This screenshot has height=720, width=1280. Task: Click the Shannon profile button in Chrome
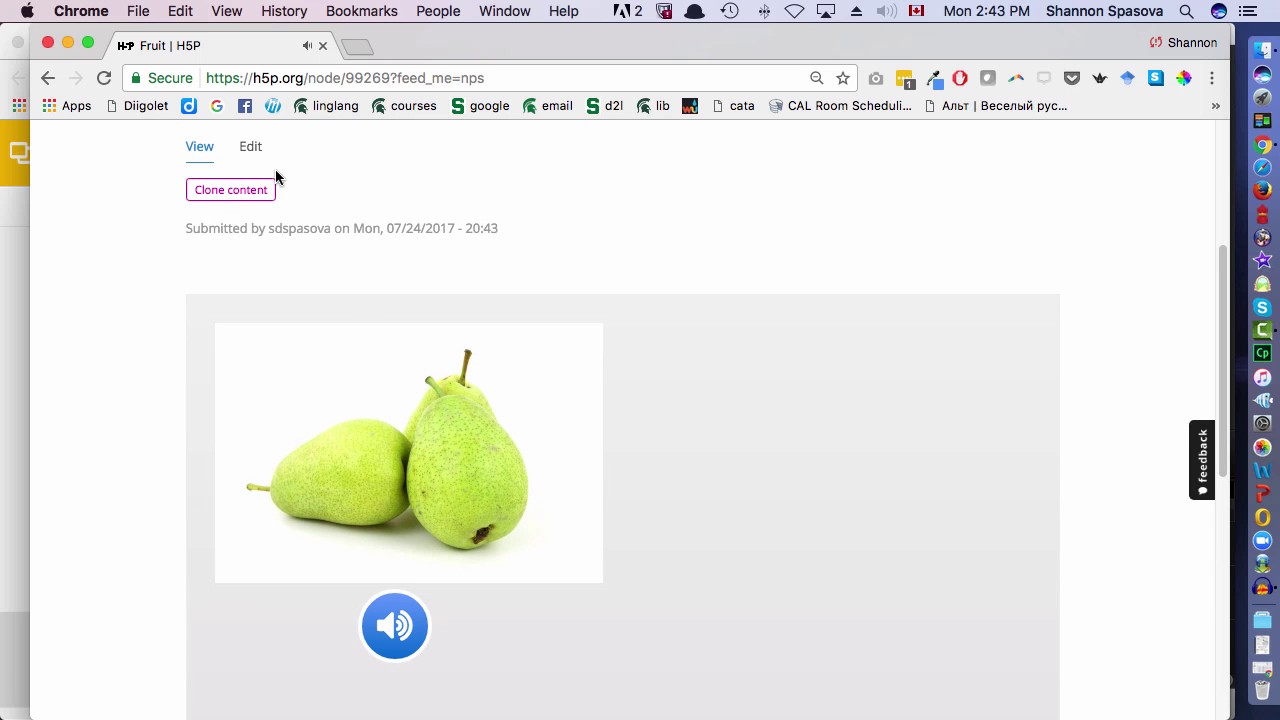1183,43
